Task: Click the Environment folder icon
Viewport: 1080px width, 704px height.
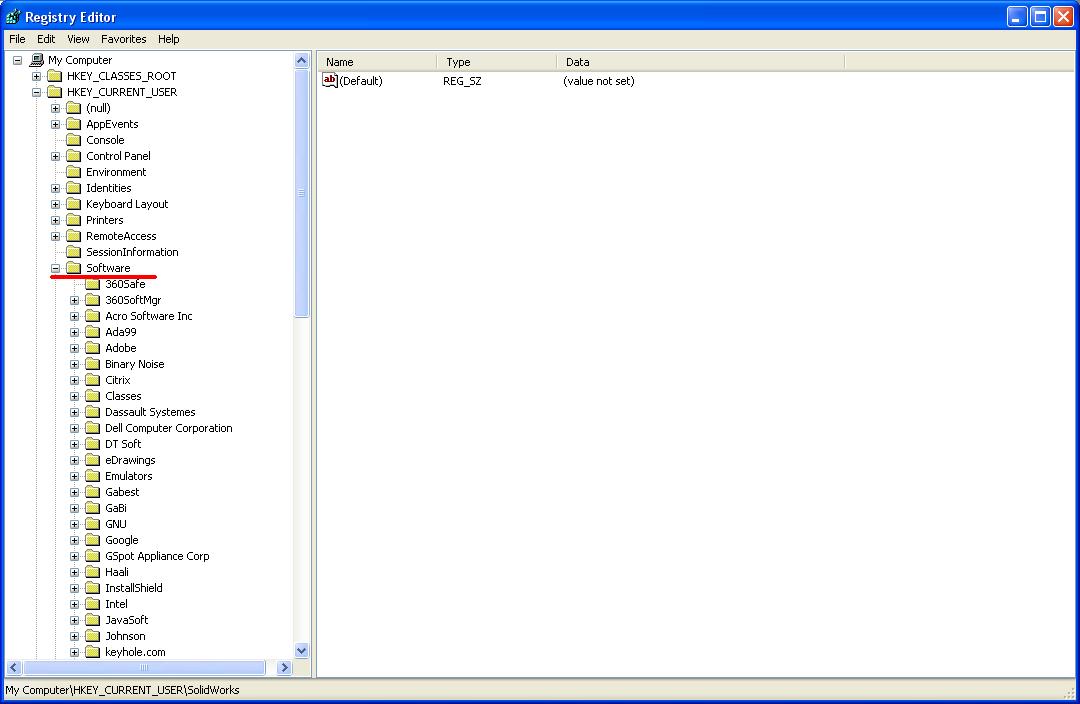Action: [x=74, y=172]
